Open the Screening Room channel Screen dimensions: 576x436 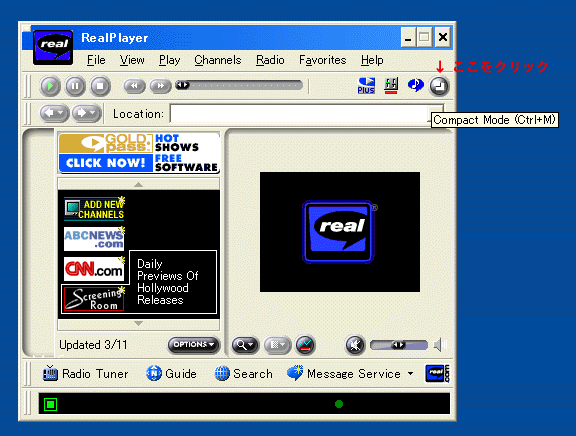pos(94,299)
